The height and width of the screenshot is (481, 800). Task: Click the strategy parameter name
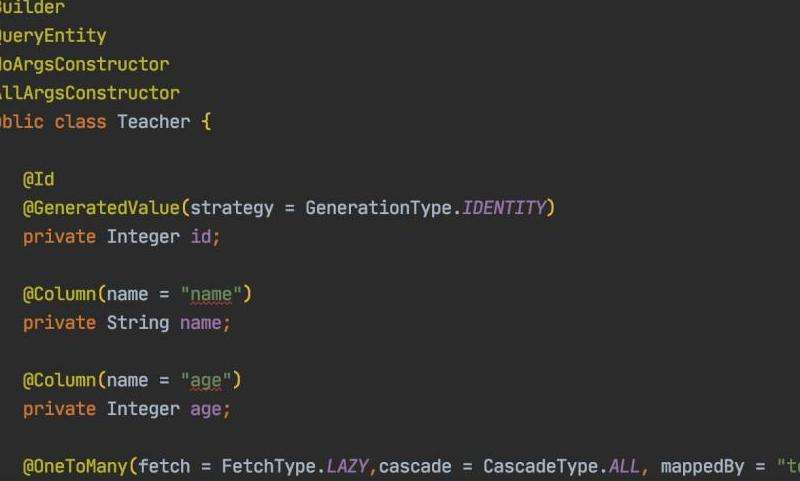232,208
